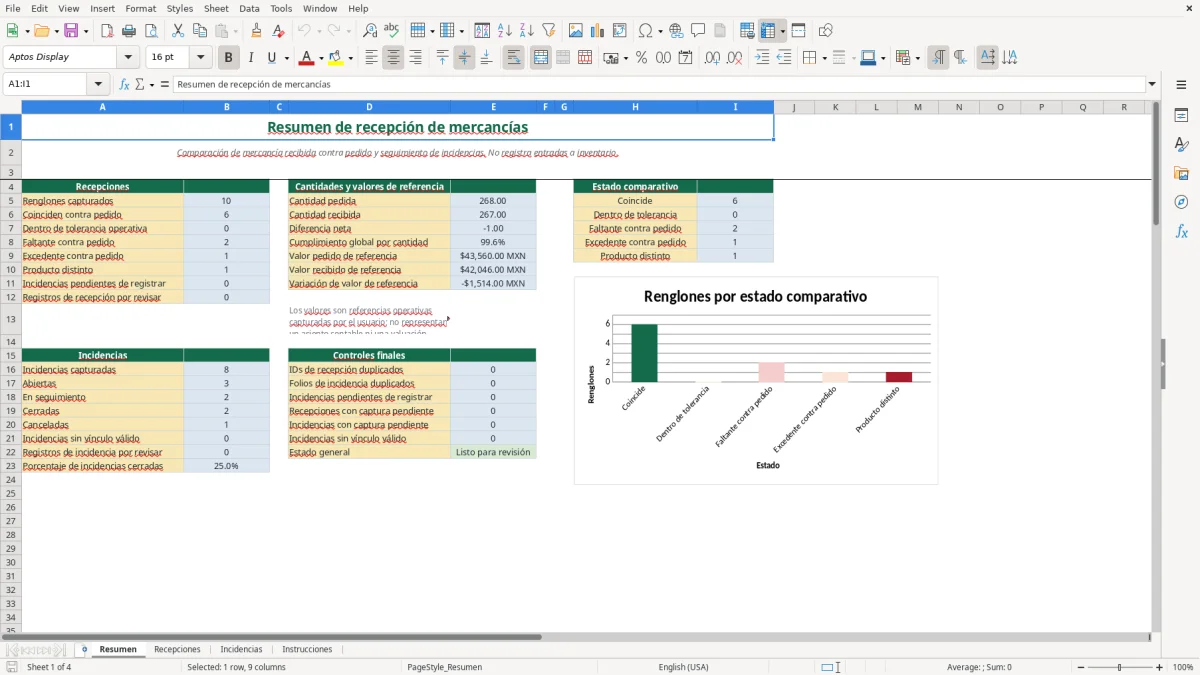
Task: Expand the formula bar
Action: click(1152, 84)
